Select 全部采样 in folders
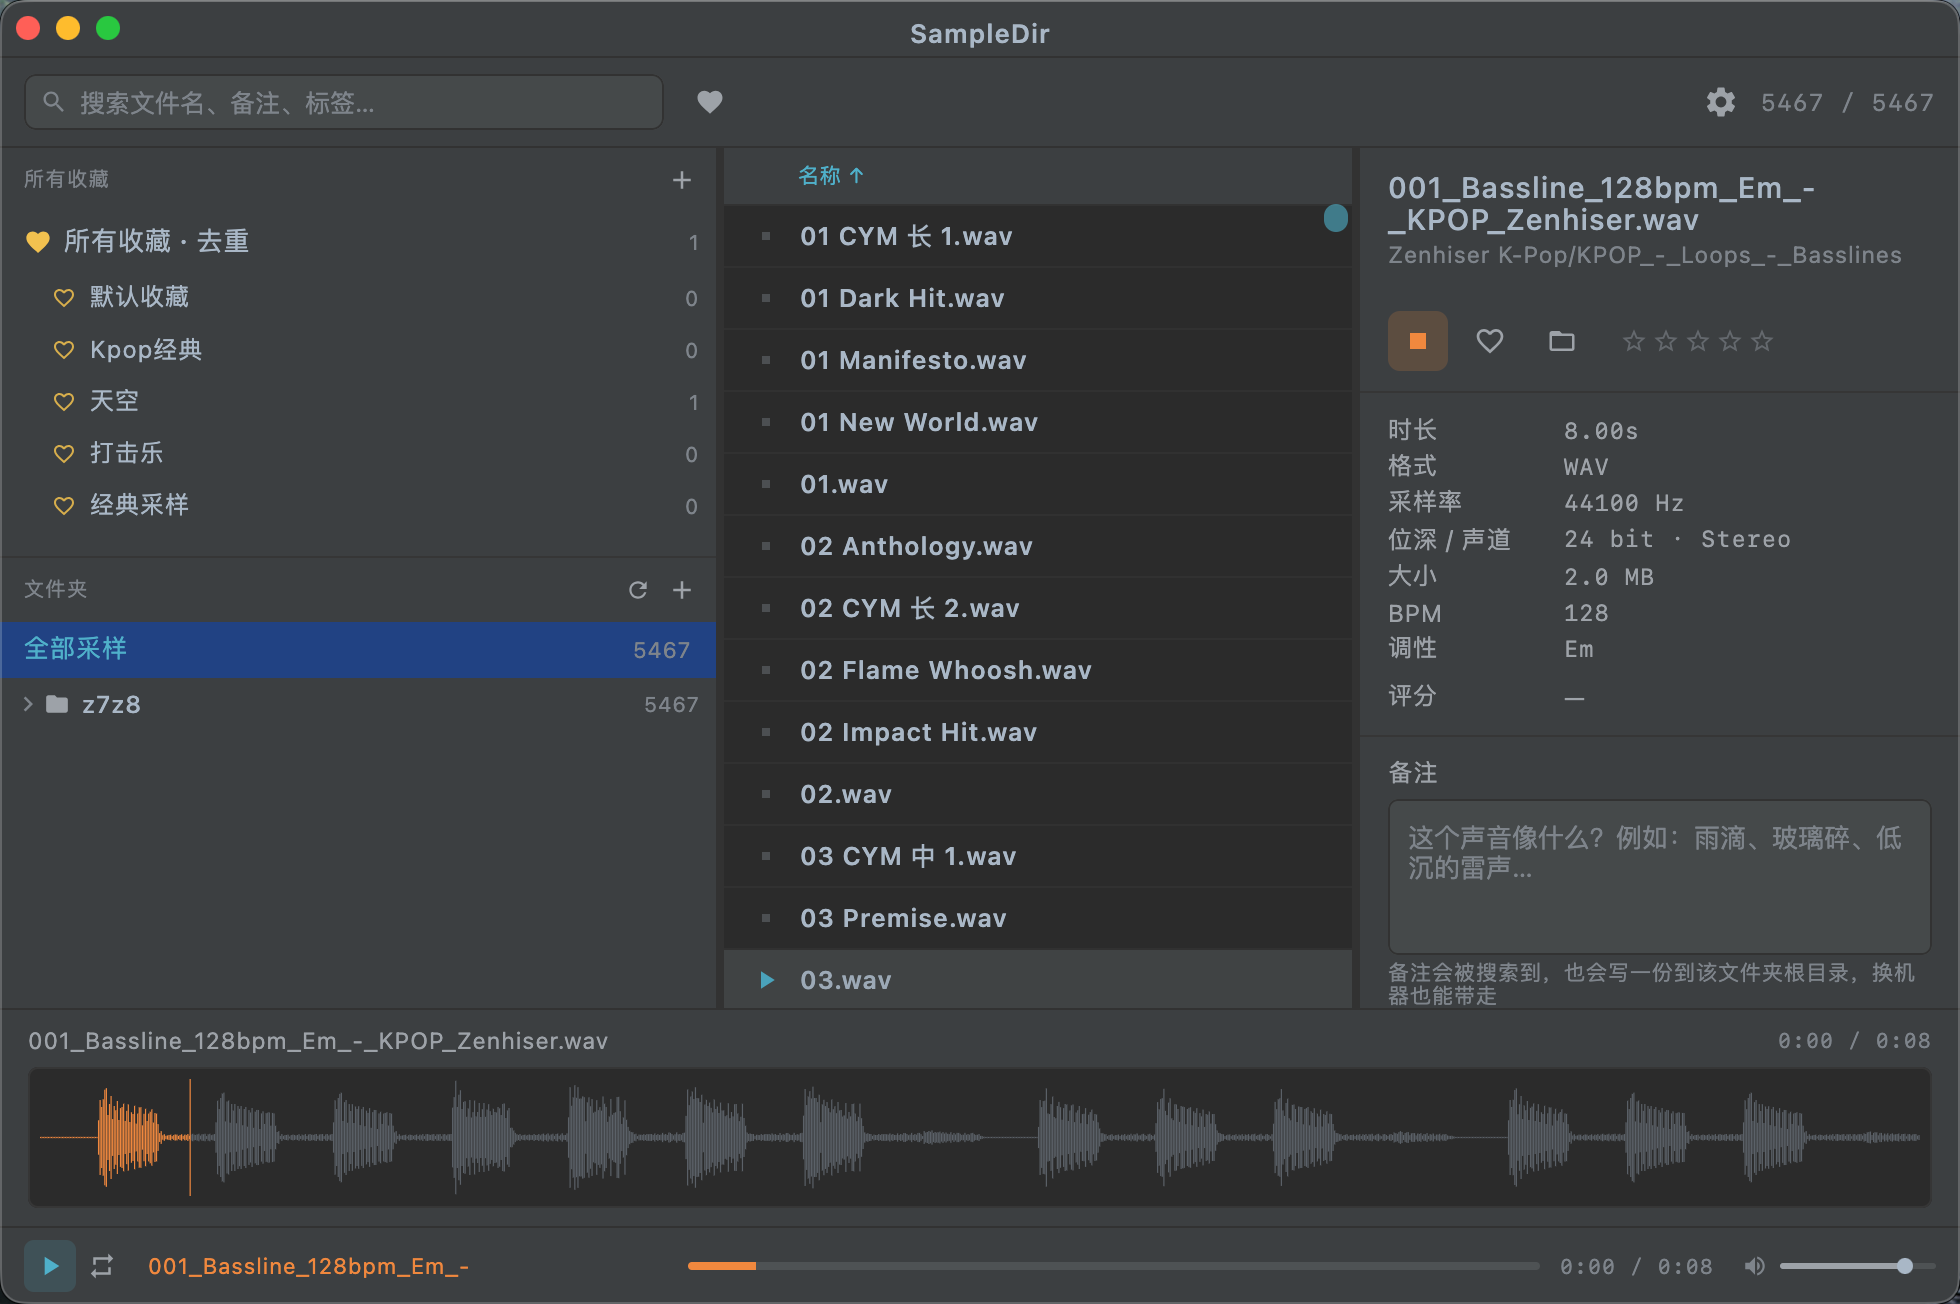Screen dimensions: 1960x1304 (x=358, y=649)
